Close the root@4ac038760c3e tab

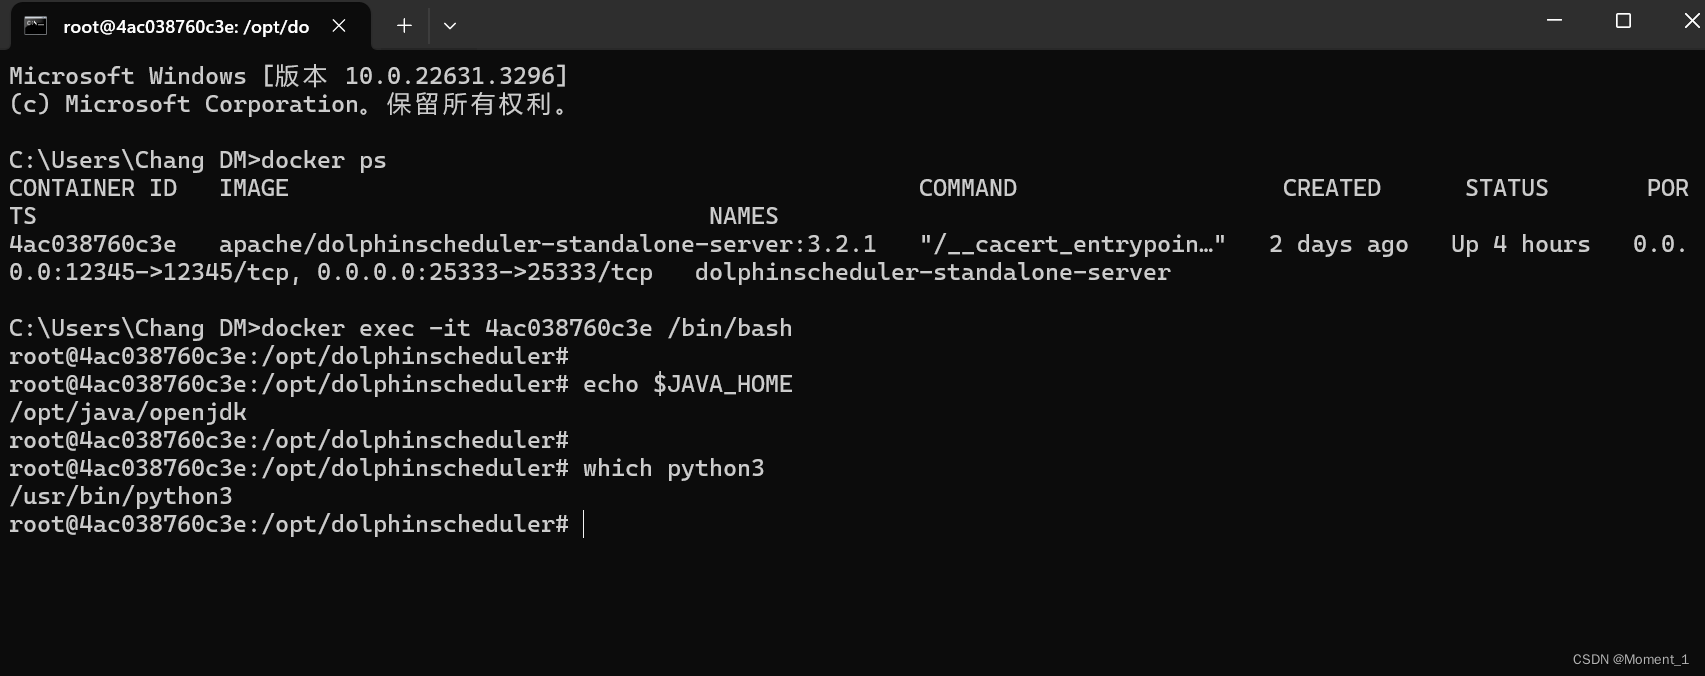click(338, 26)
